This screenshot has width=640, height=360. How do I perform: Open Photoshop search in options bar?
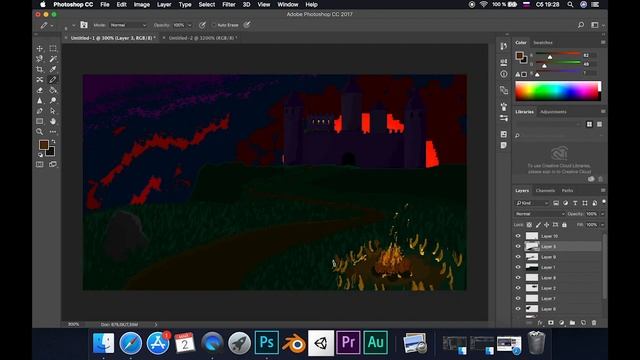[581, 25]
